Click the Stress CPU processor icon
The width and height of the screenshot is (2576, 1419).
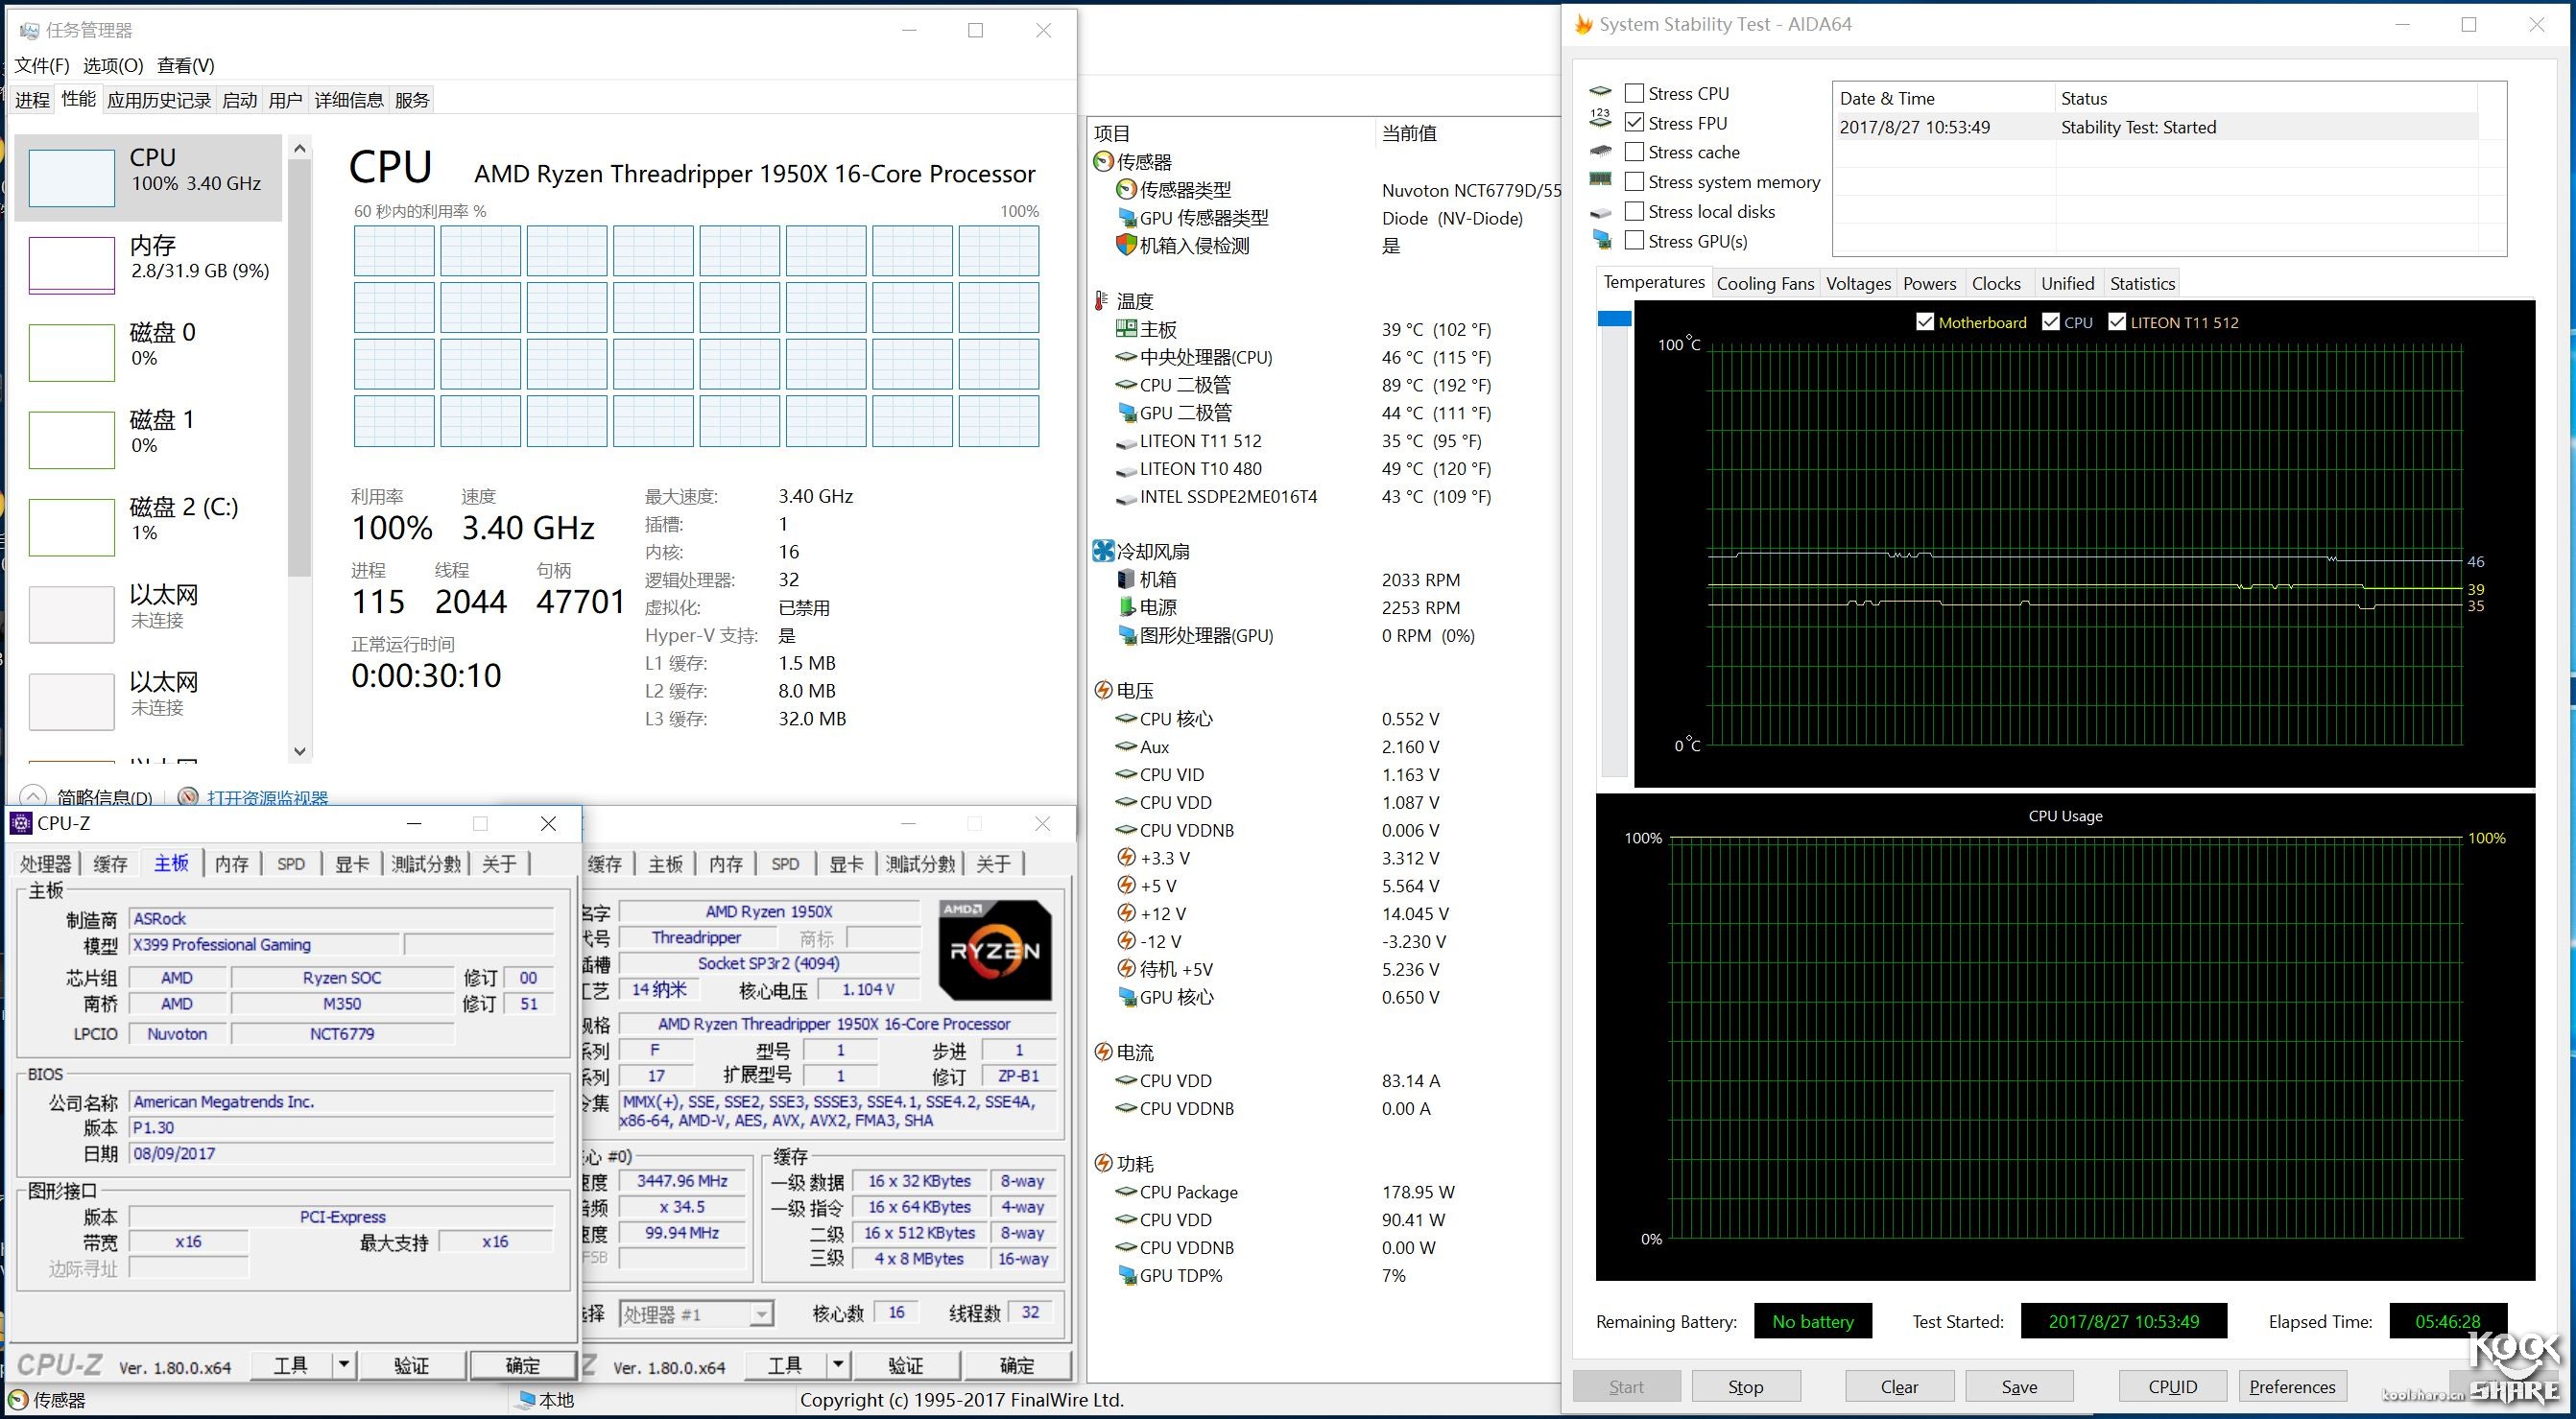[x=1603, y=91]
